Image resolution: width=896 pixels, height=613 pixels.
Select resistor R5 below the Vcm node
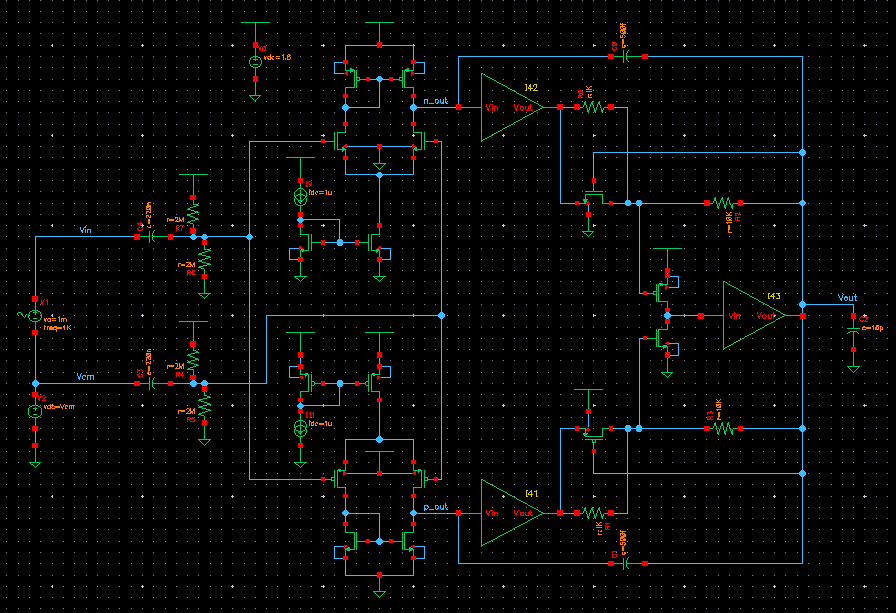click(204, 406)
